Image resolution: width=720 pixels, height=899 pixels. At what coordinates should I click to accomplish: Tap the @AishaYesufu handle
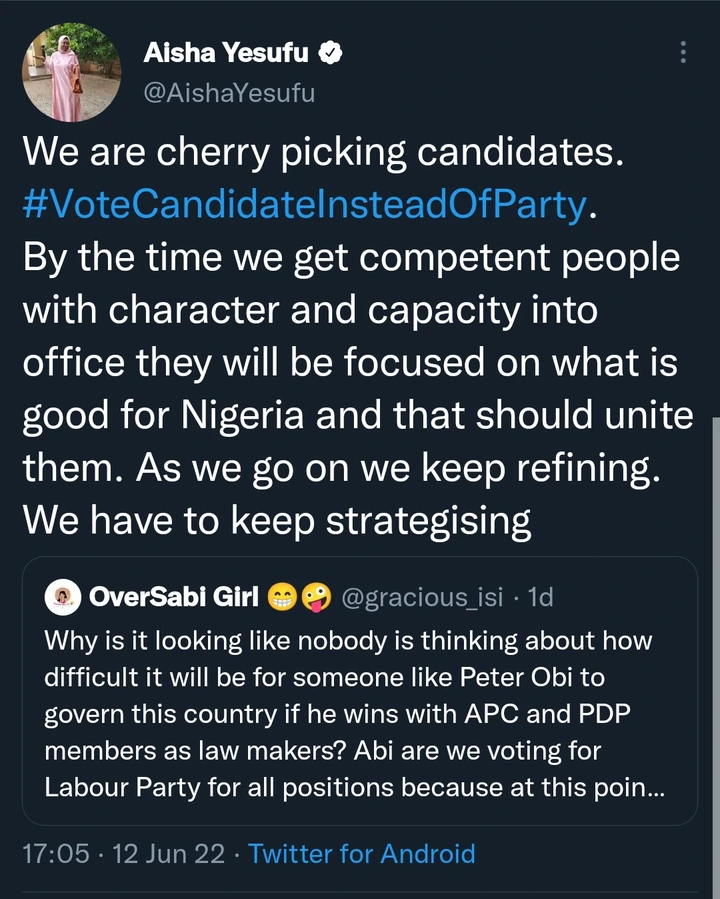click(229, 93)
